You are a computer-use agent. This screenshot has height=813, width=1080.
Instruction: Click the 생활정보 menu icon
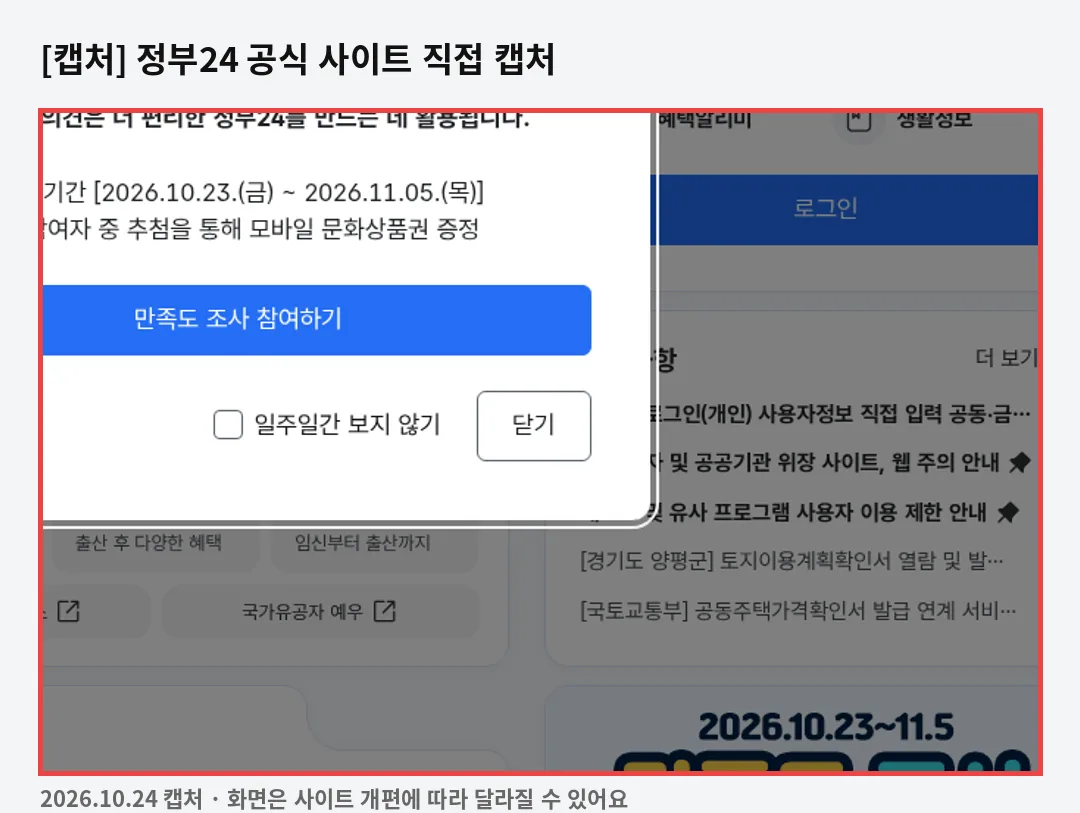click(859, 121)
